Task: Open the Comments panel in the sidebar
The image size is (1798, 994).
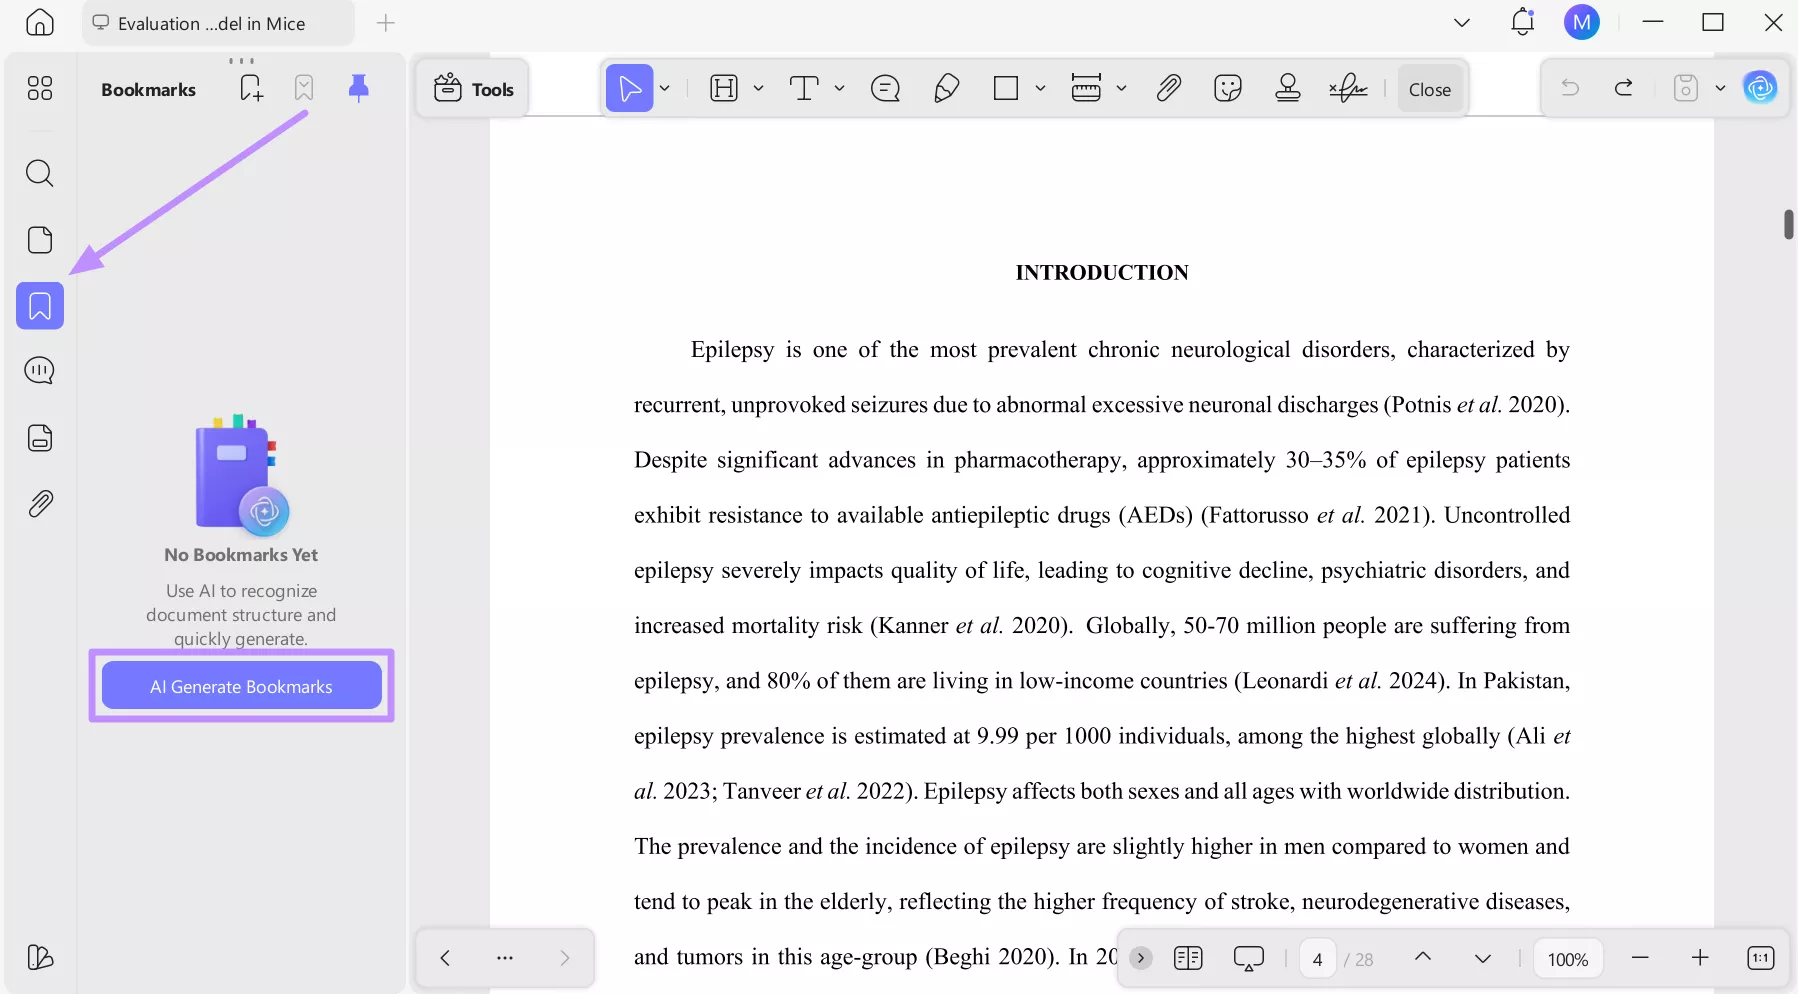Action: pyautogui.click(x=40, y=369)
